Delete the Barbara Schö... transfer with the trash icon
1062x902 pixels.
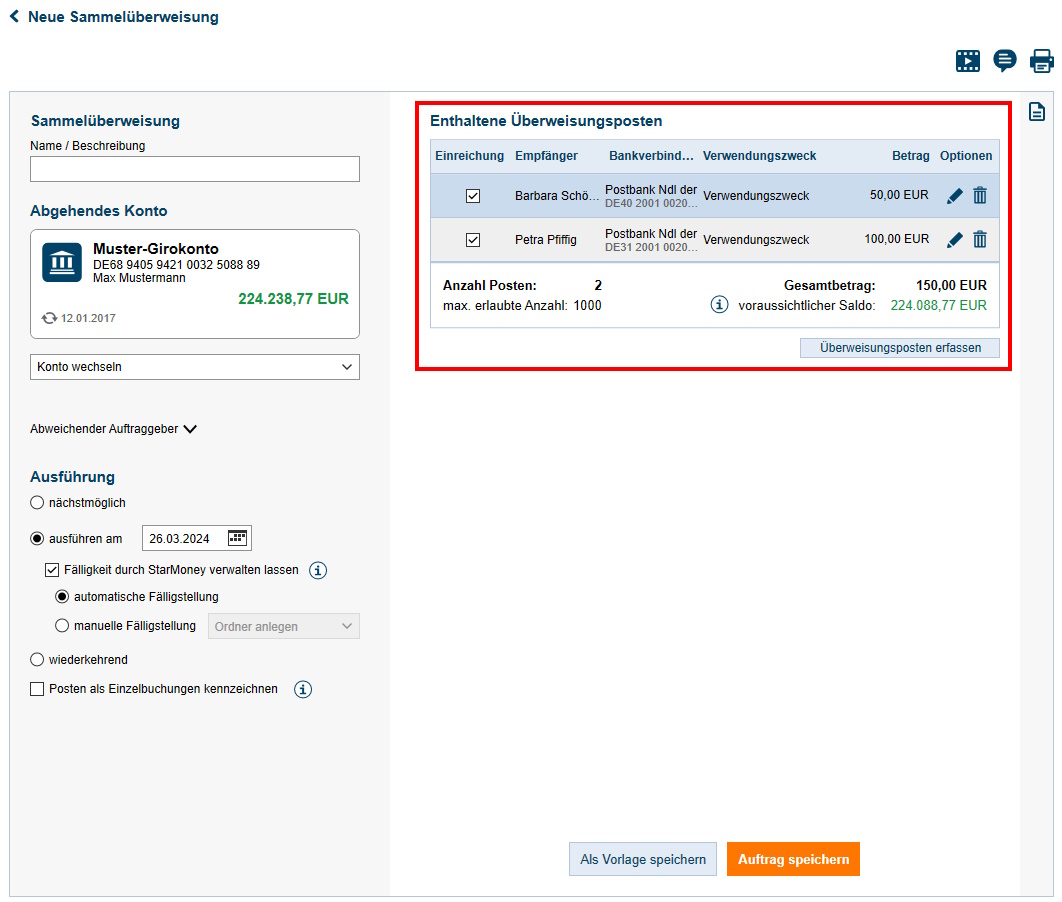980,196
